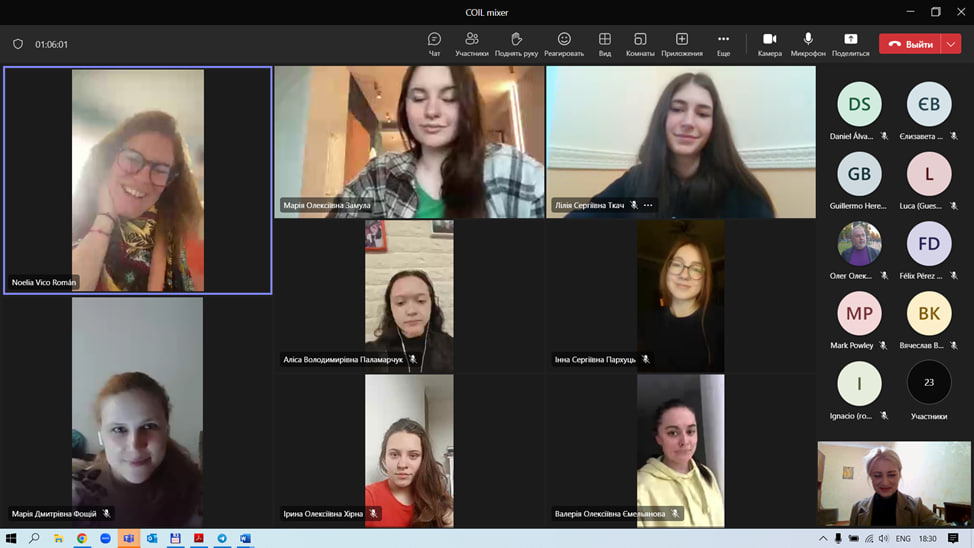Click mic icon on Аліса Володимирівна Паламарчук
Viewport: 974px width, 548px height.
click(412, 359)
